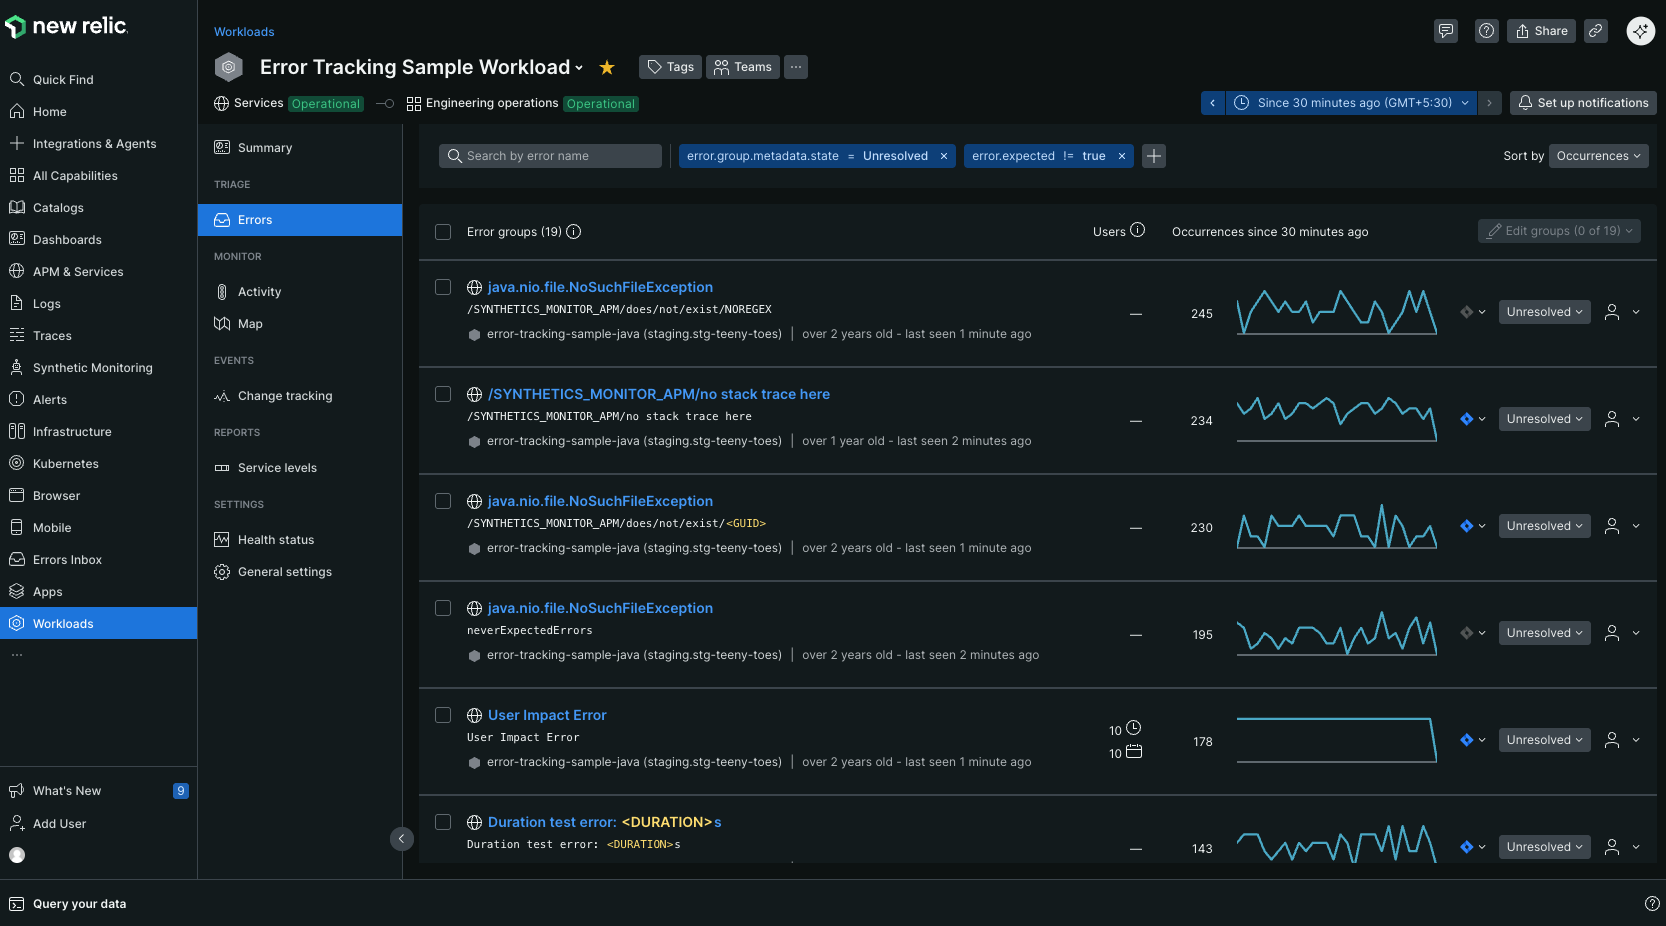Image resolution: width=1666 pixels, height=926 pixels.
Task: Click the add filter plus icon
Action: coord(1154,156)
